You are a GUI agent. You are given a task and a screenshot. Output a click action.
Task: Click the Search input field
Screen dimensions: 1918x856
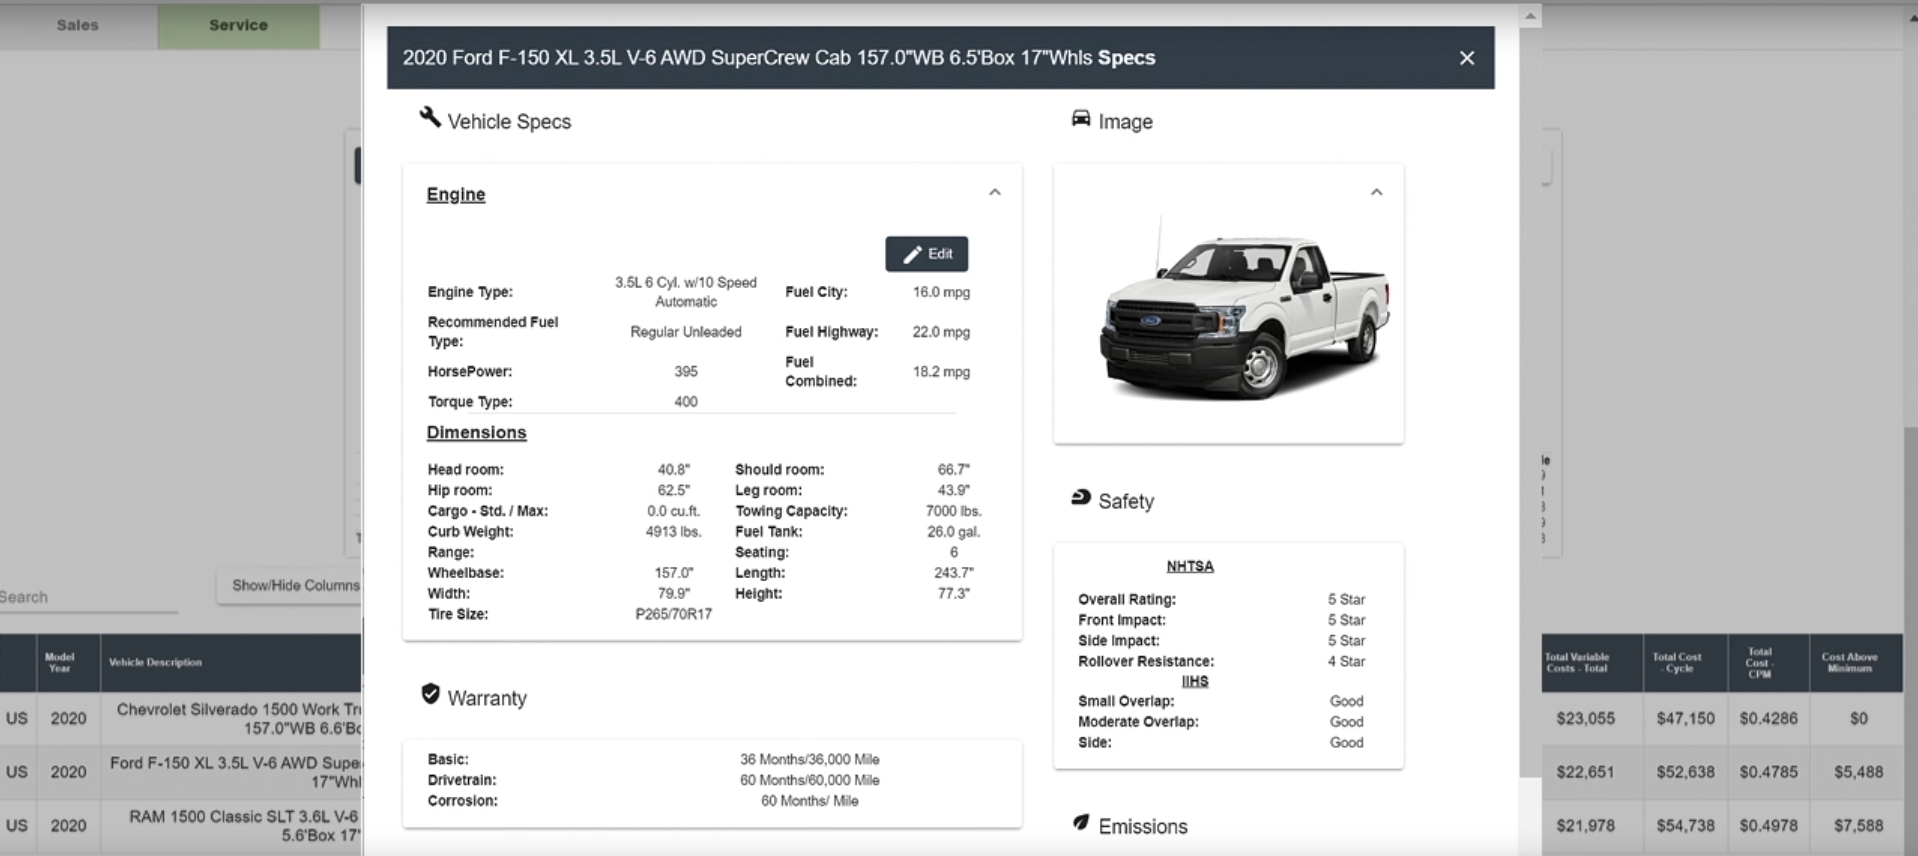click(x=88, y=597)
